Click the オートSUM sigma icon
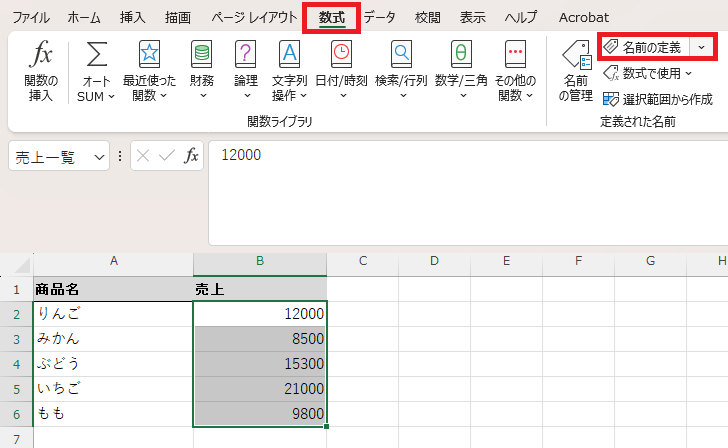The image size is (728, 448). point(97,54)
